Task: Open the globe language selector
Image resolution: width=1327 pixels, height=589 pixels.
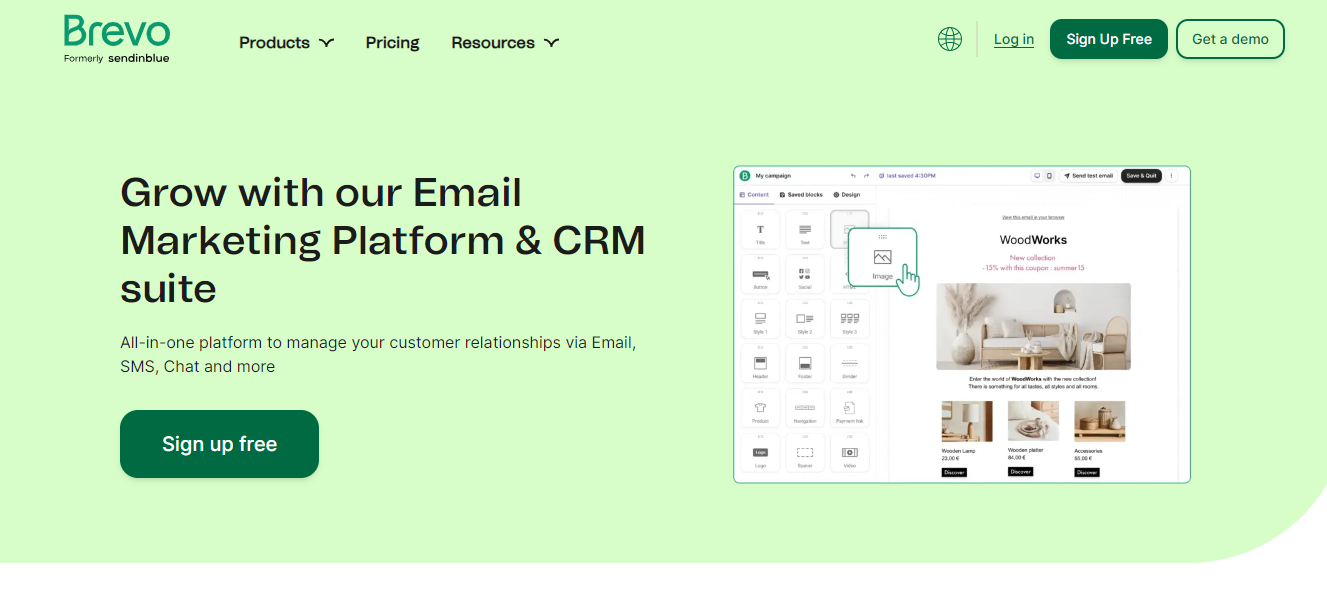Action: tap(950, 39)
